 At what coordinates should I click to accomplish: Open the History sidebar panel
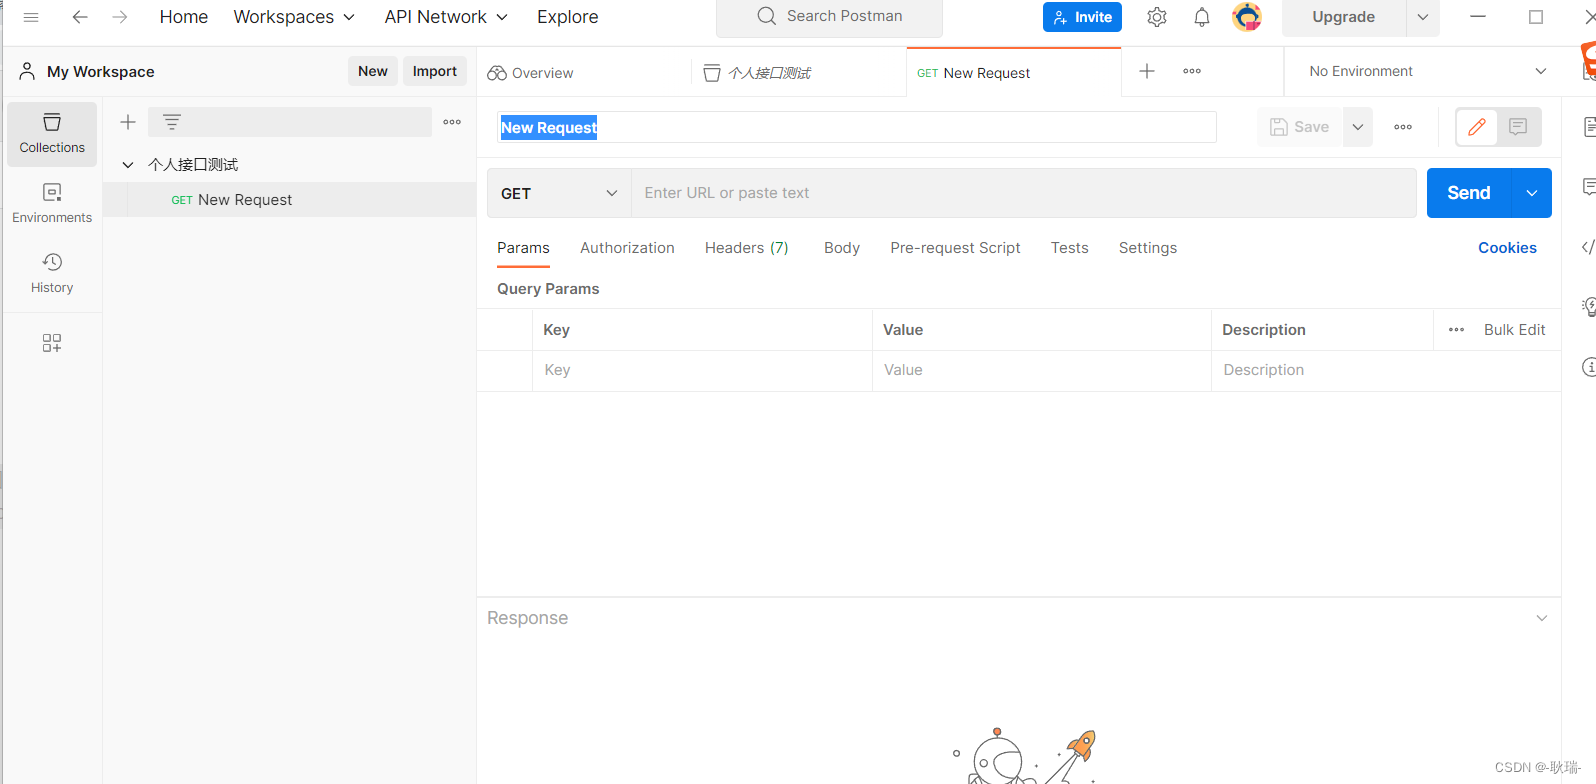click(x=52, y=274)
